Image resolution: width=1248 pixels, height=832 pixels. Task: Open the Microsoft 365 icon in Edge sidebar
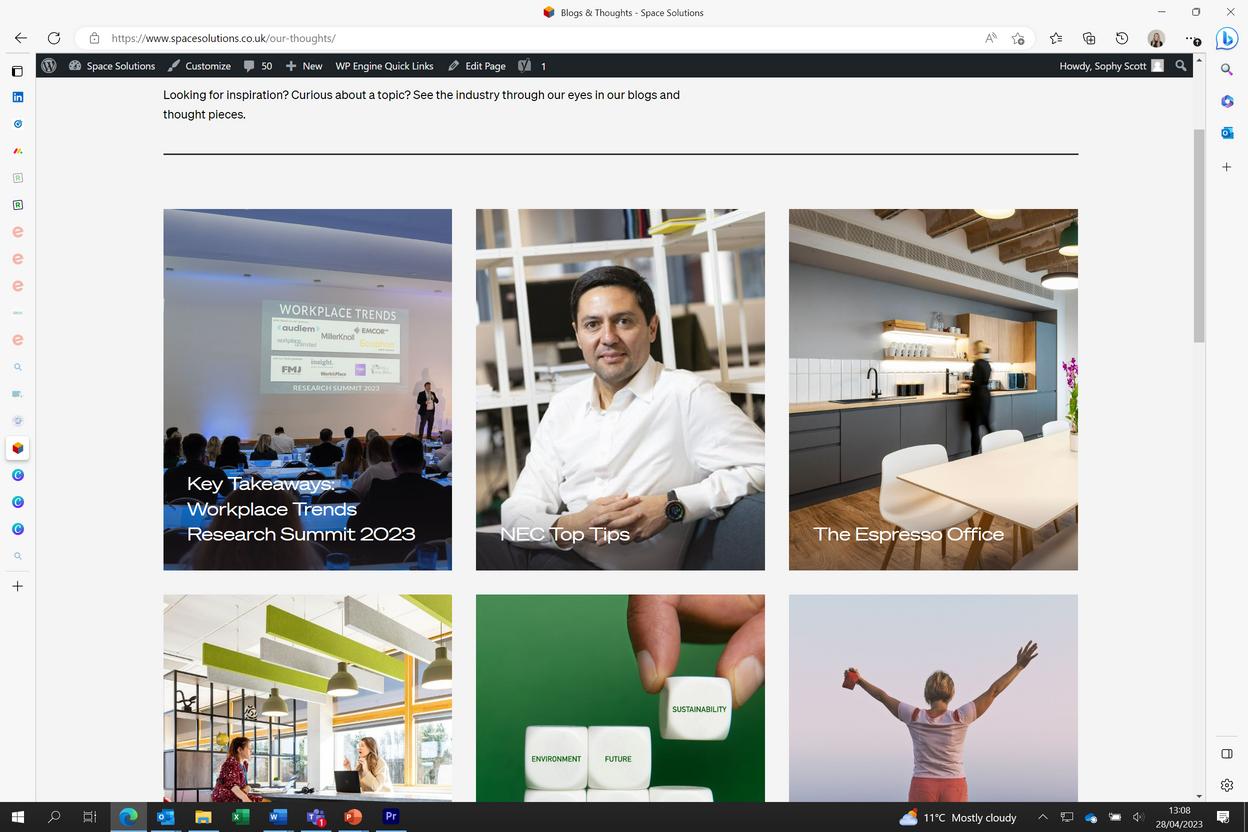tap(1227, 101)
